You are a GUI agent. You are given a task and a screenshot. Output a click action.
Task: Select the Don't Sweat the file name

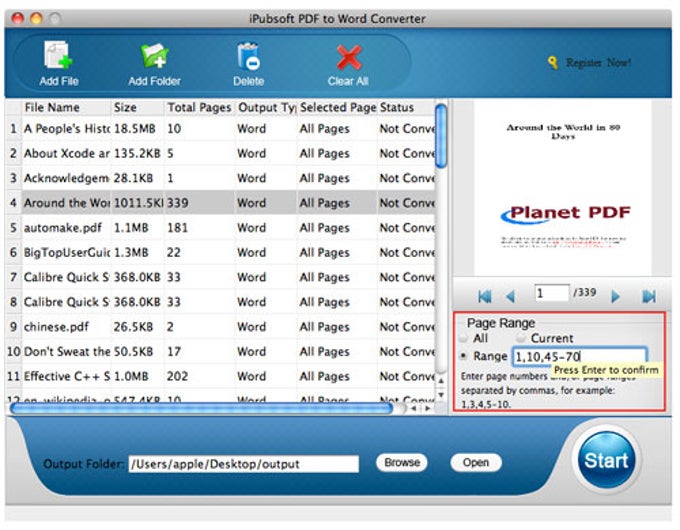67,351
